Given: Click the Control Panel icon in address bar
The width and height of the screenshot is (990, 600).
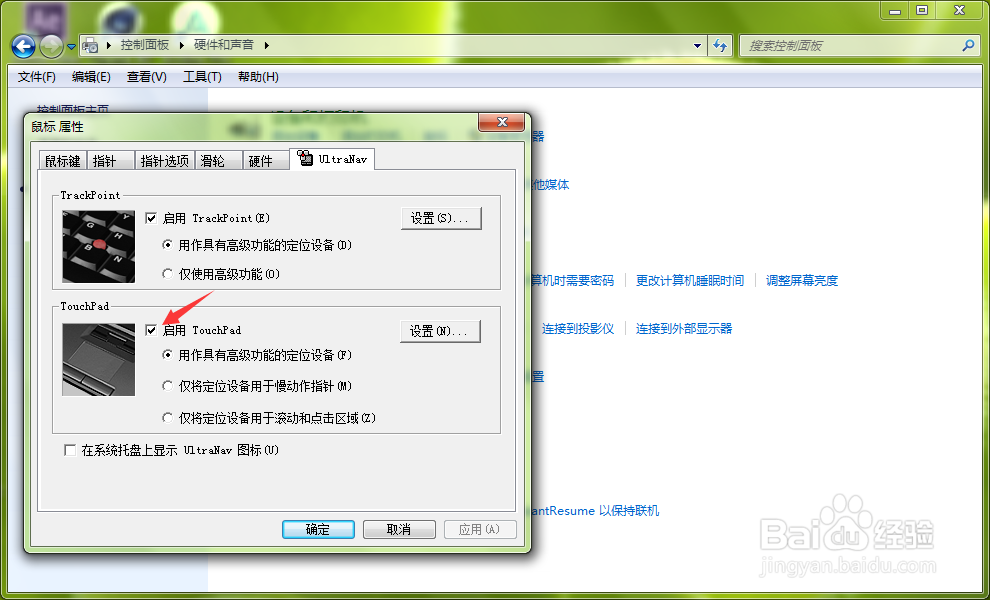Looking at the screenshot, I should click(x=90, y=45).
